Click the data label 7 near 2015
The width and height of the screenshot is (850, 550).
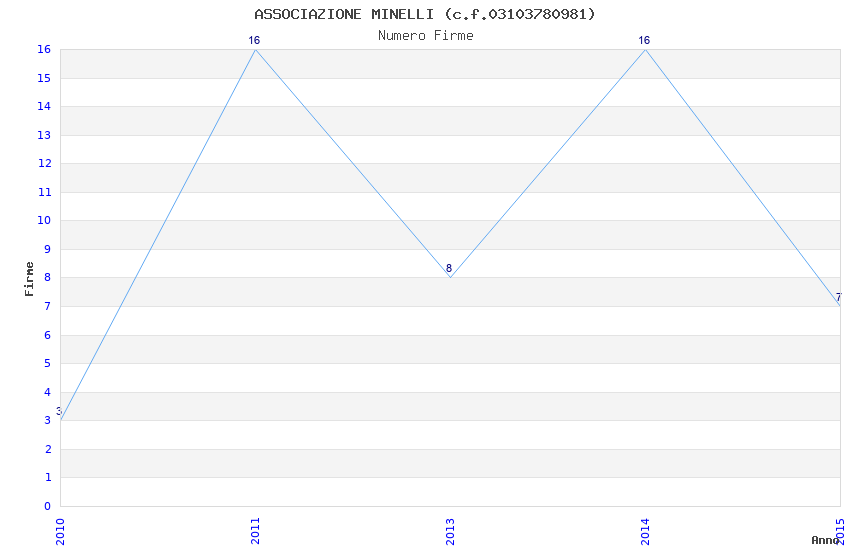839,297
